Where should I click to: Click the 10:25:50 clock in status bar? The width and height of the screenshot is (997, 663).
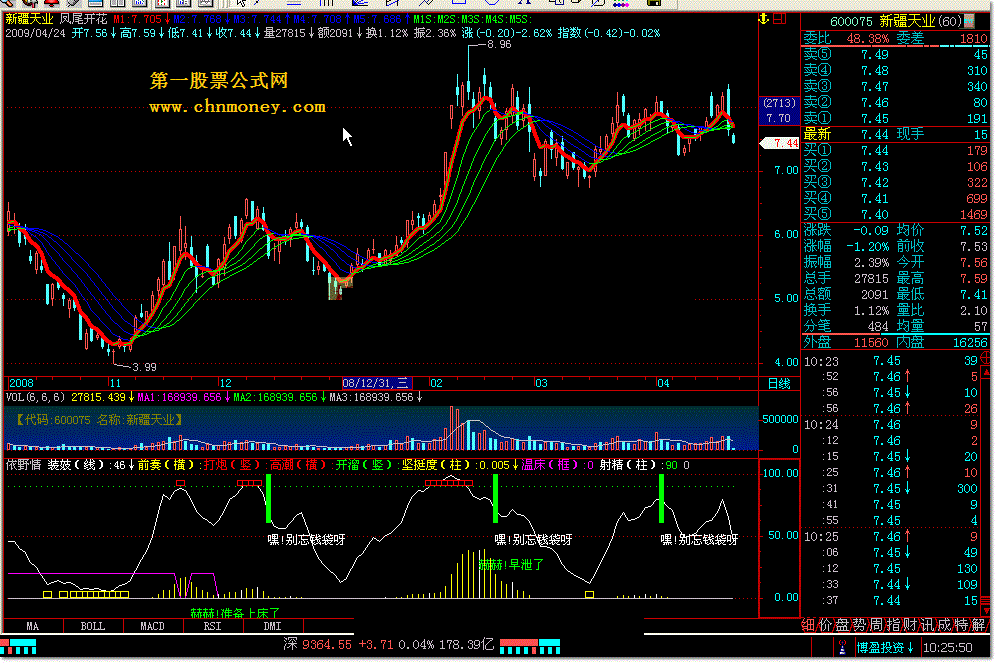tap(947, 648)
